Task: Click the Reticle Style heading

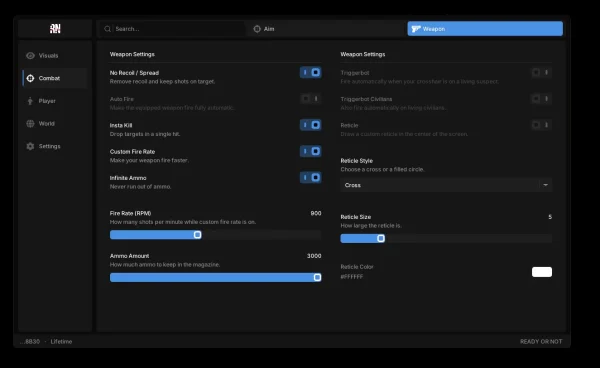Action: (357, 161)
